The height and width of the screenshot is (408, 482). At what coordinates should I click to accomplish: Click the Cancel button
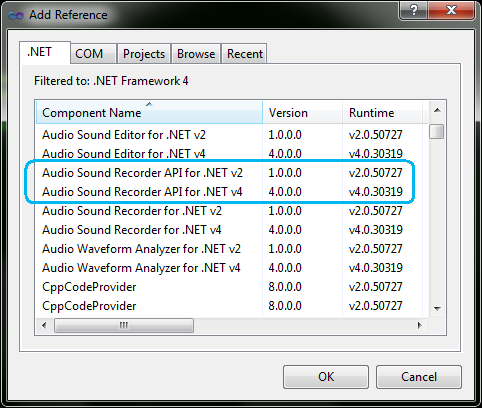(x=419, y=377)
